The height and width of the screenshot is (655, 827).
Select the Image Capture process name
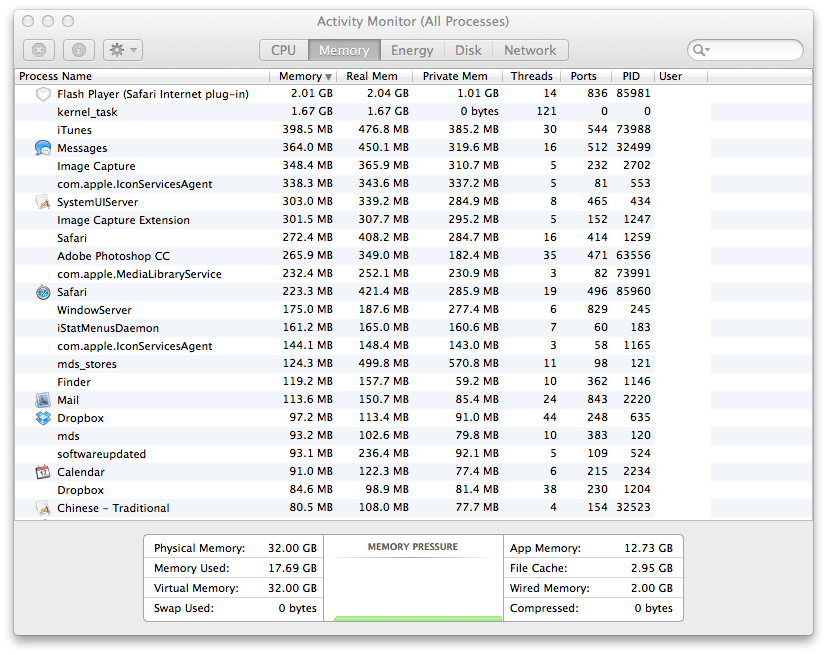pos(96,166)
